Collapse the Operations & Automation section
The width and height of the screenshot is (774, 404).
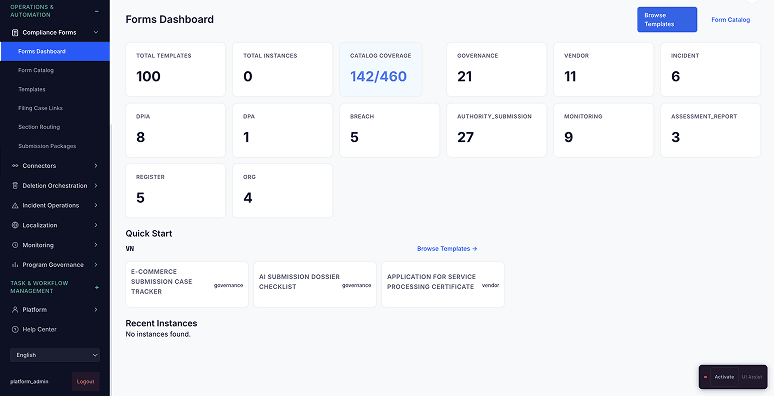point(96,10)
